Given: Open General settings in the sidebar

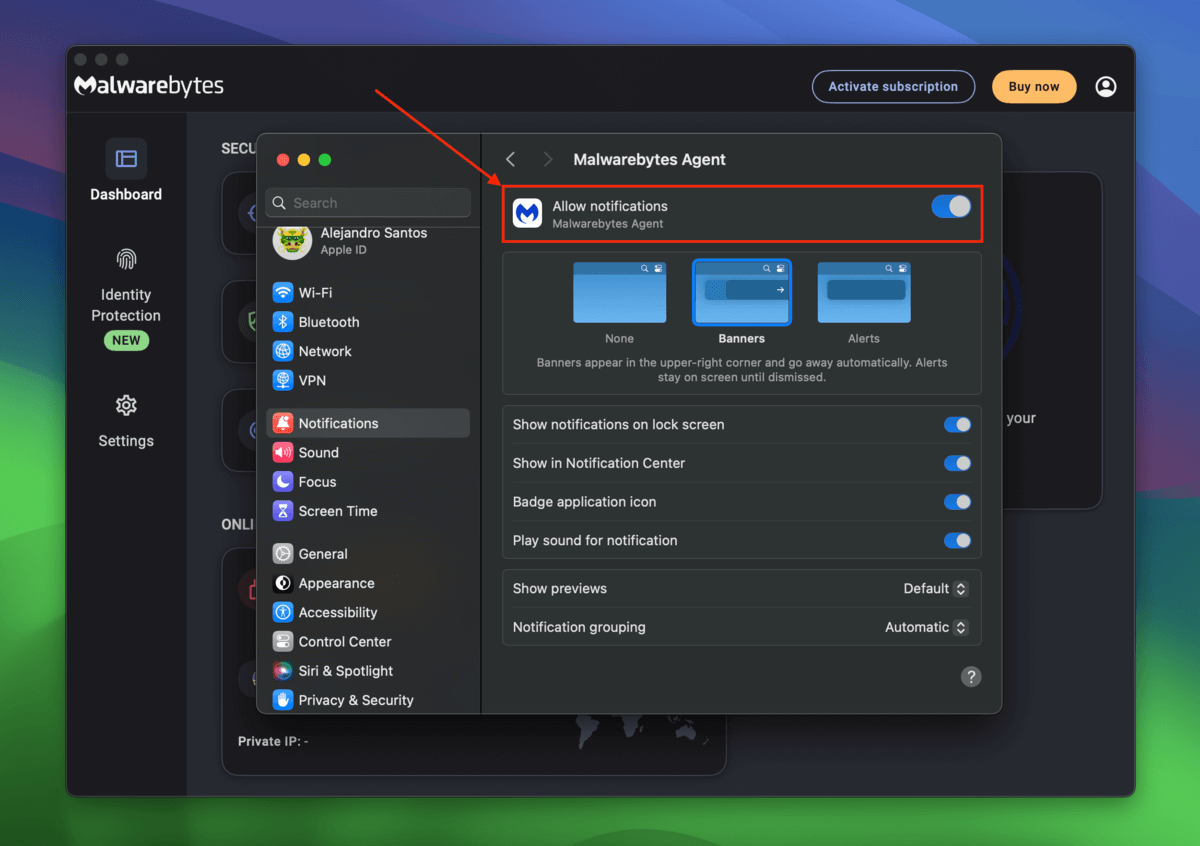Looking at the screenshot, I should [368, 553].
